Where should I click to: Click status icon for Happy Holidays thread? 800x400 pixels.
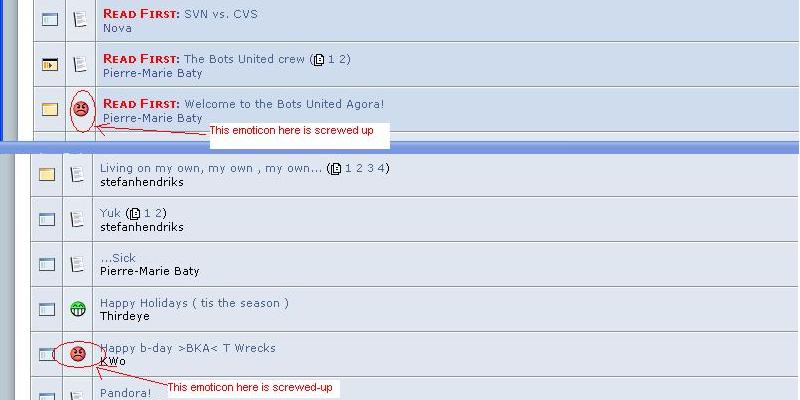47,309
